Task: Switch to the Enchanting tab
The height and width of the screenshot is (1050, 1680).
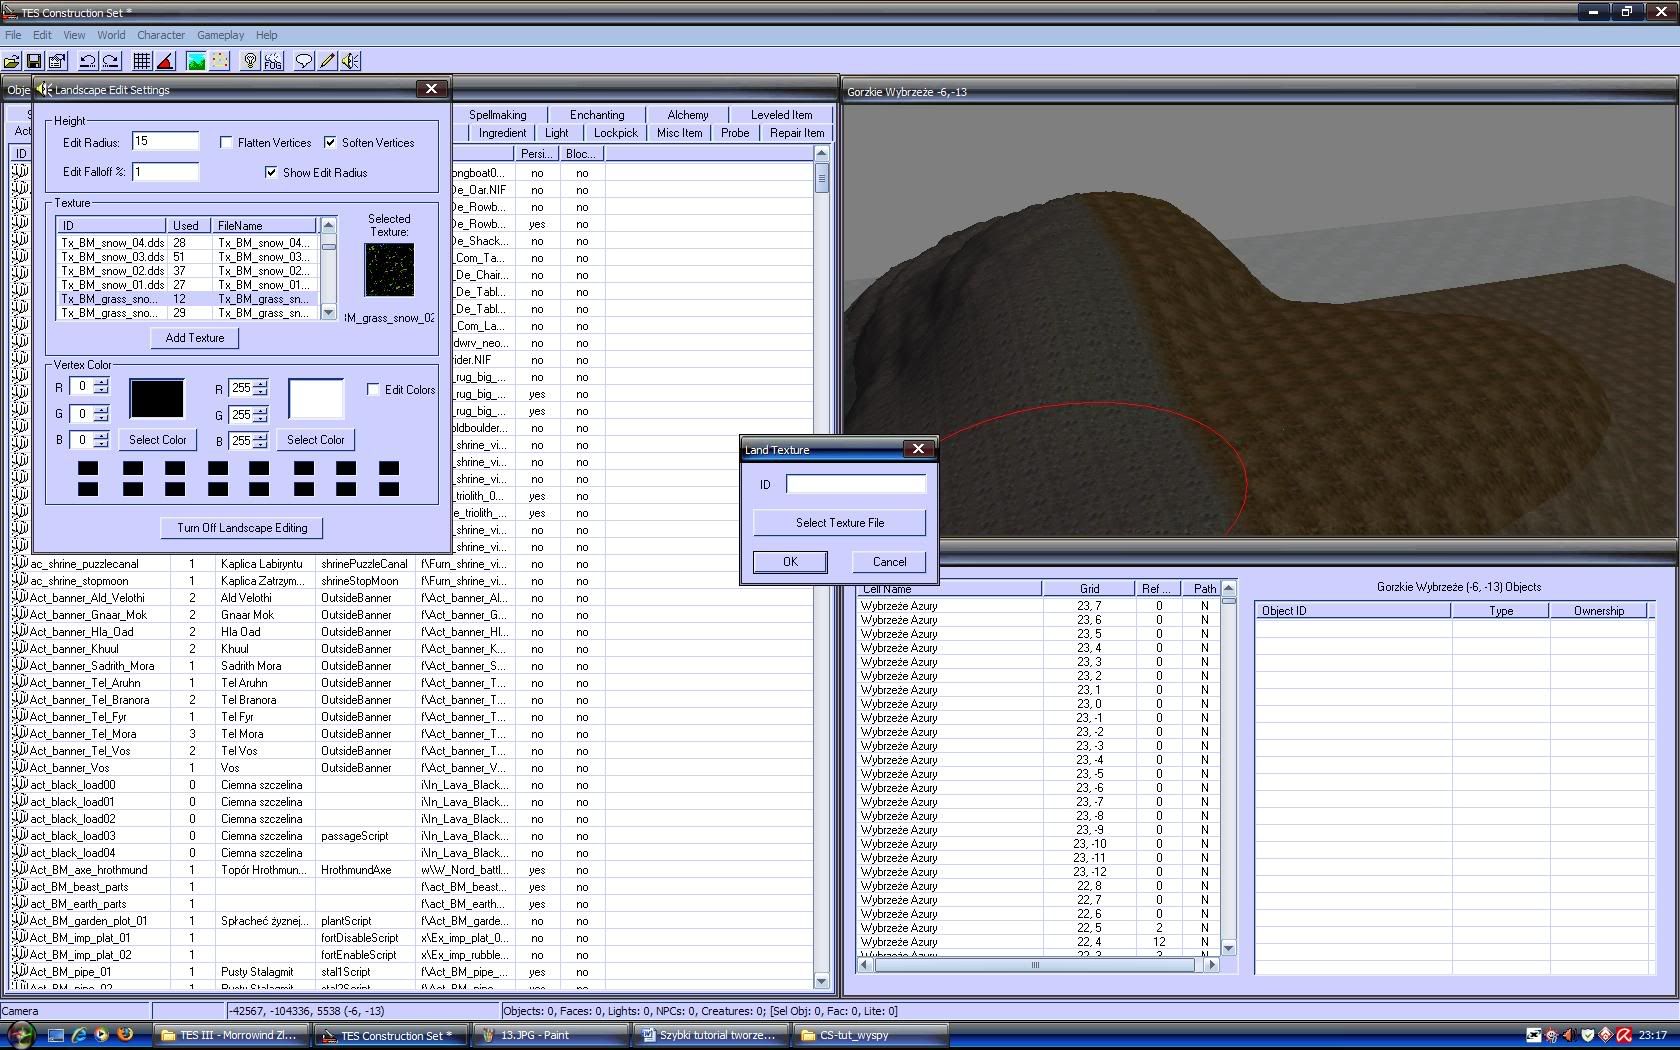Action: click(x=597, y=115)
